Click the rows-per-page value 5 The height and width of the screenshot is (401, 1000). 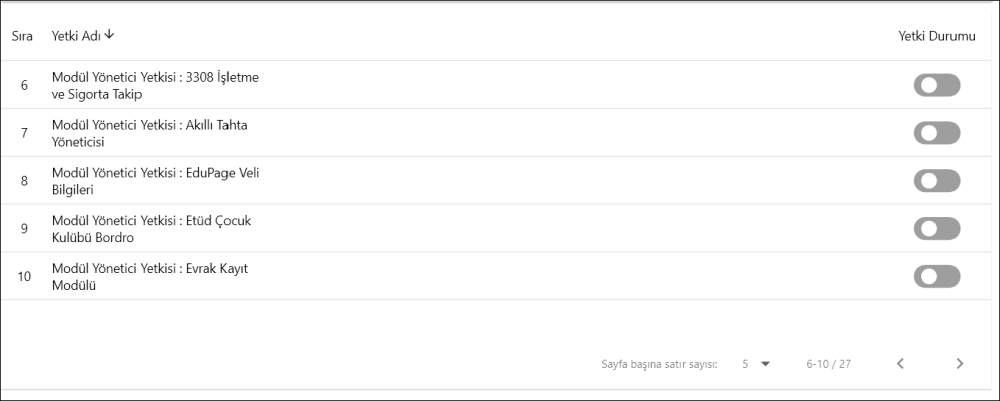745,364
